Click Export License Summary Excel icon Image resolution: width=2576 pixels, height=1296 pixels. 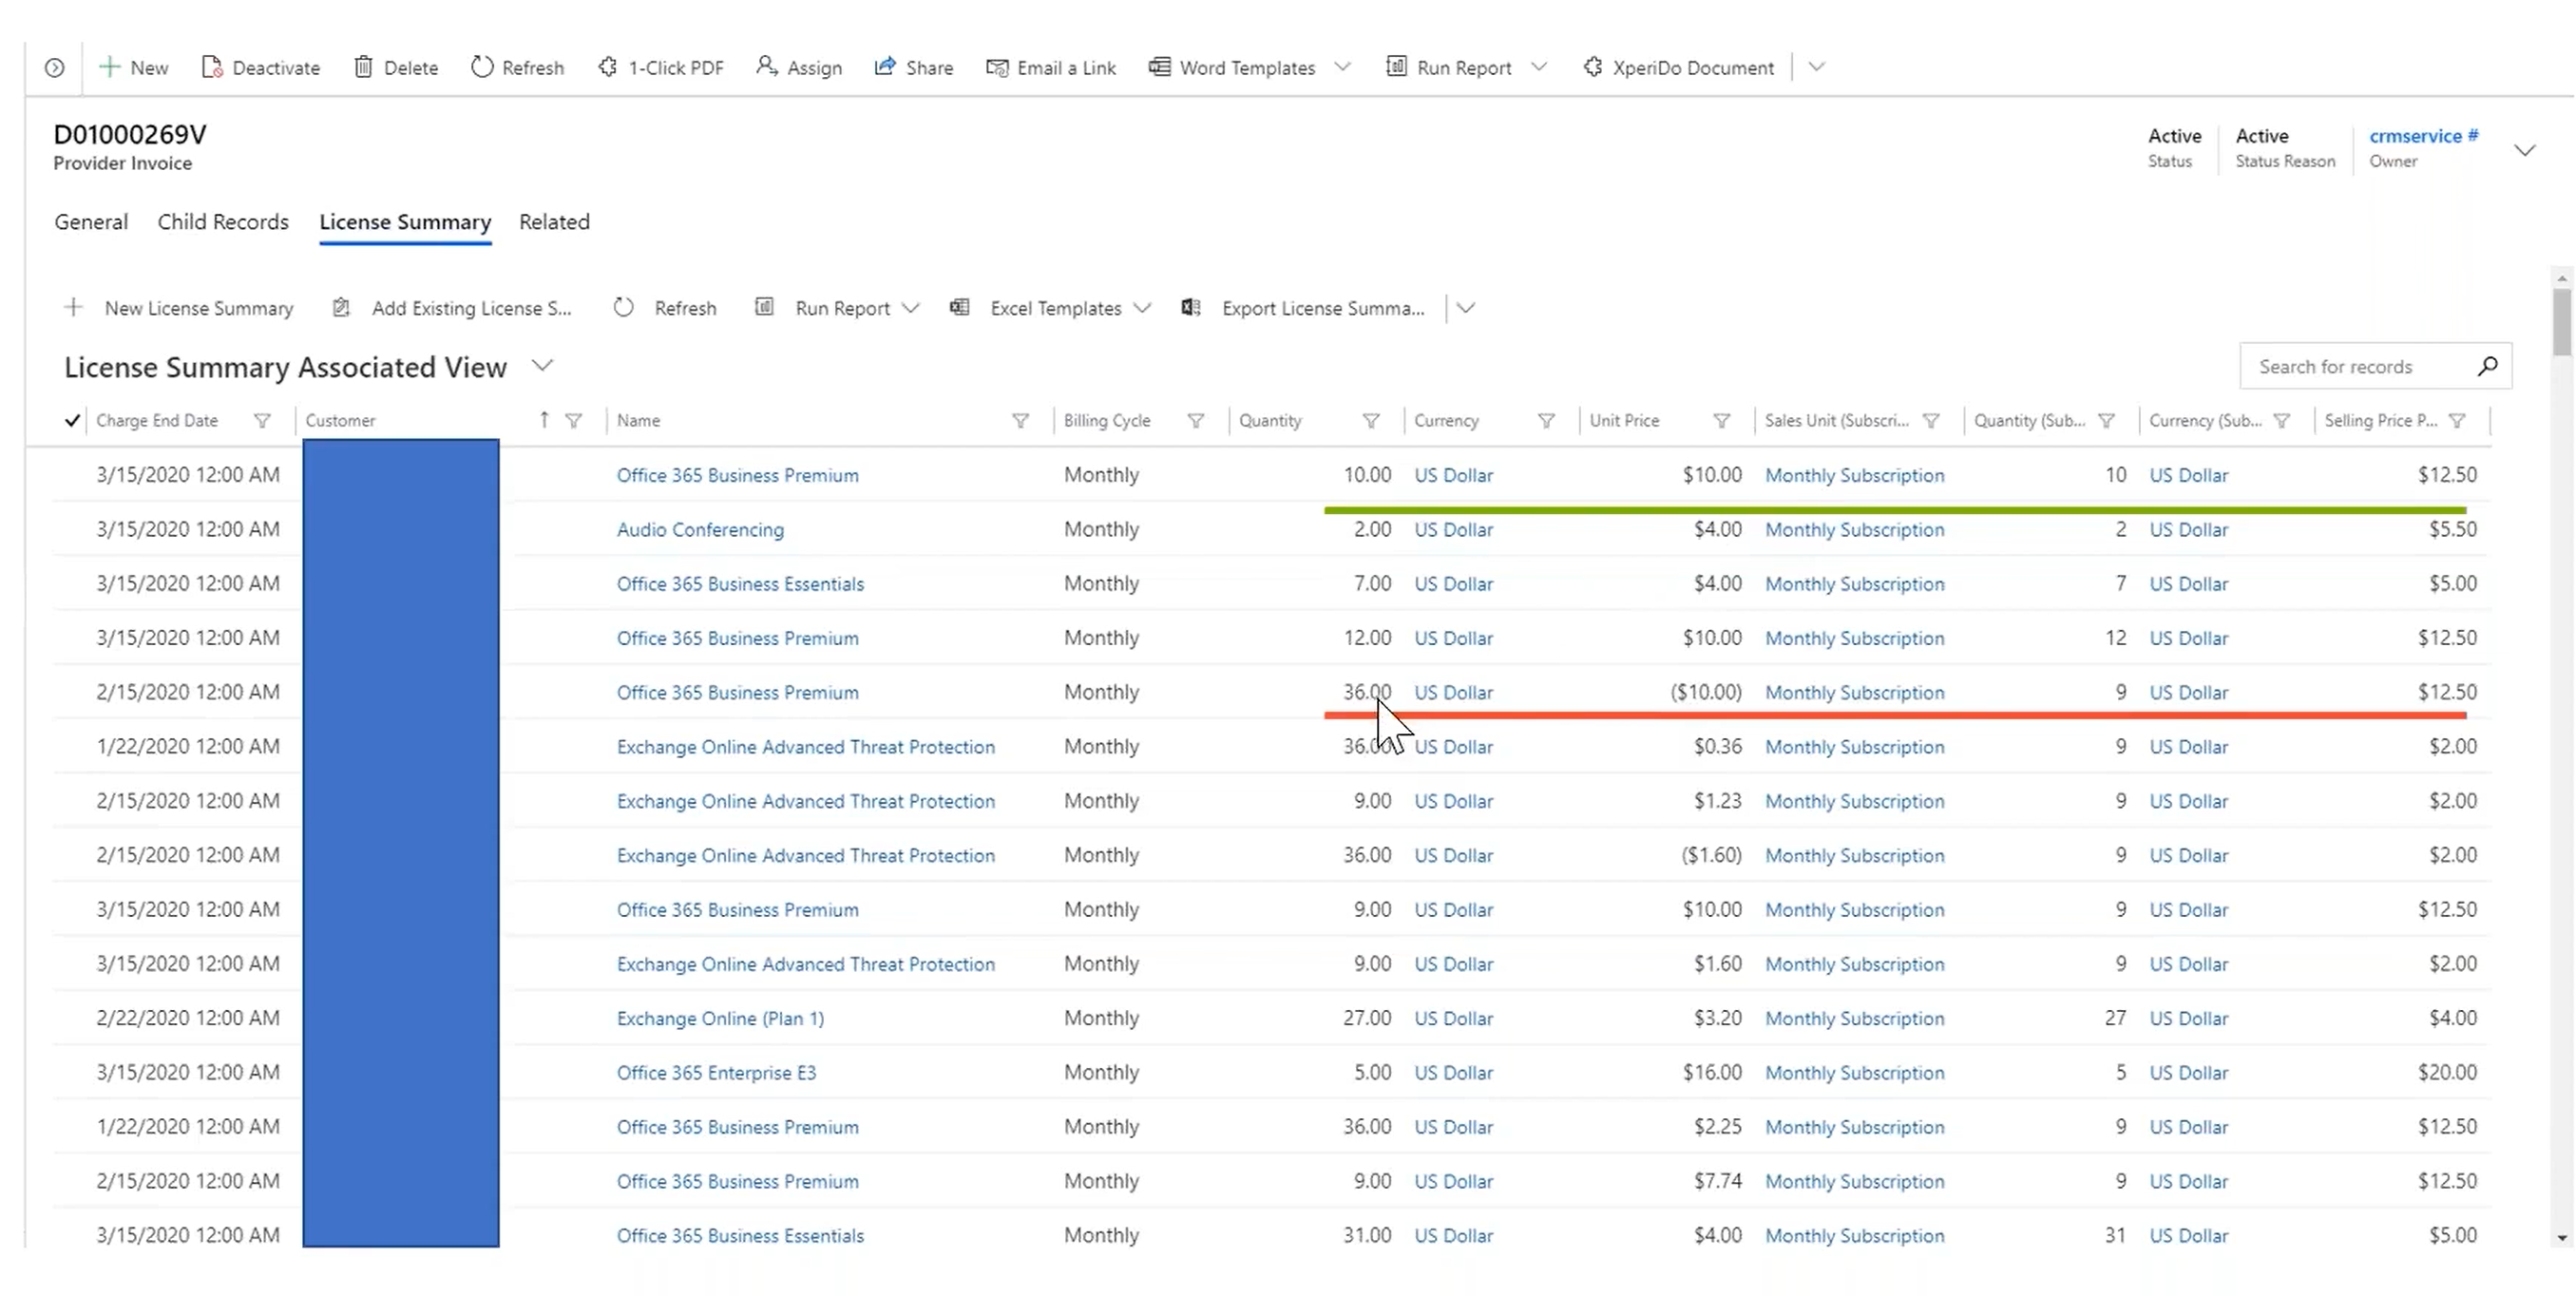(1191, 308)
